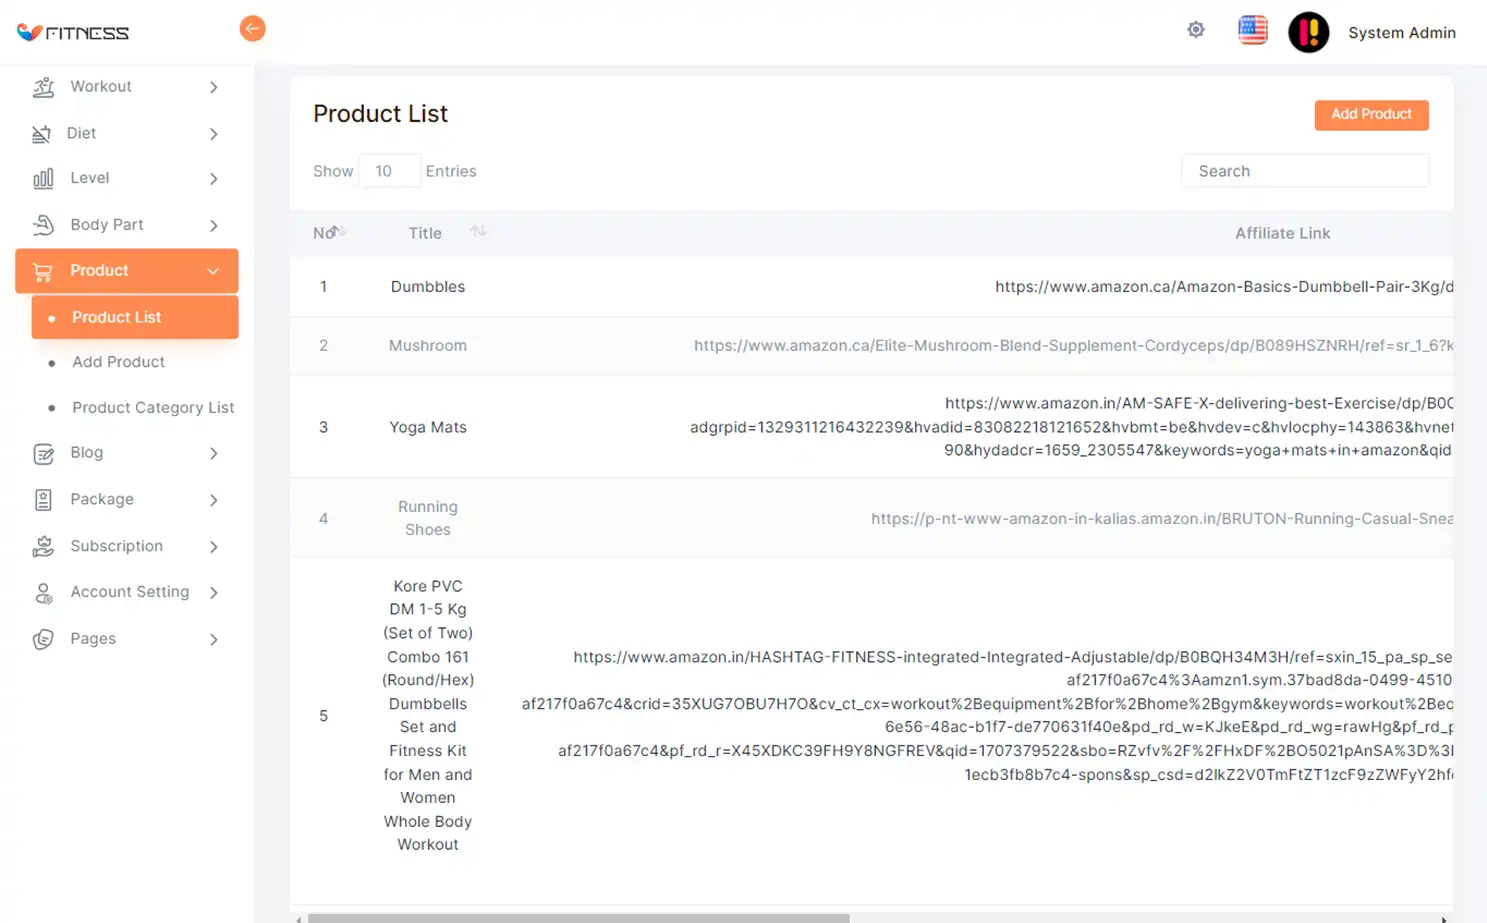Click the Product shopping cart icon

click(x=41, y=271)
